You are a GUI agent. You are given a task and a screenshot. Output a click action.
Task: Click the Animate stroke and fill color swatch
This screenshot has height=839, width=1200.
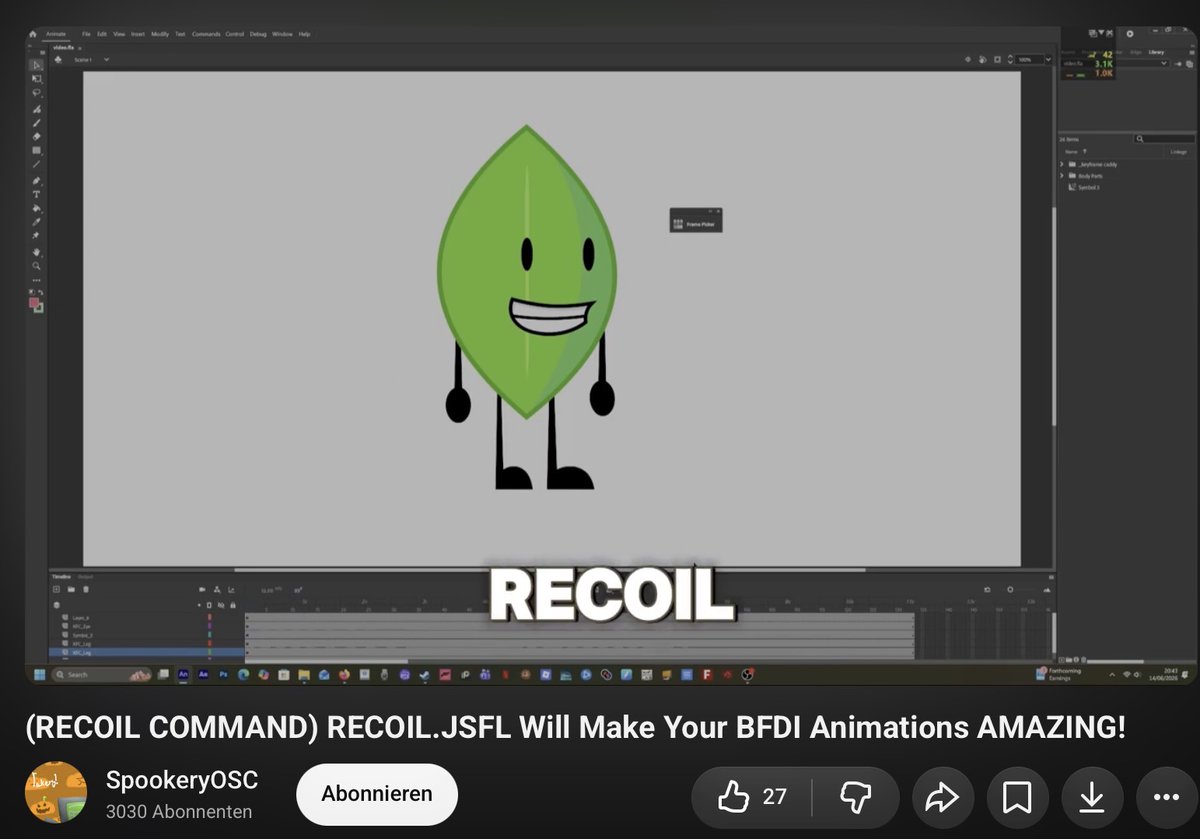[x=36, y=303]
